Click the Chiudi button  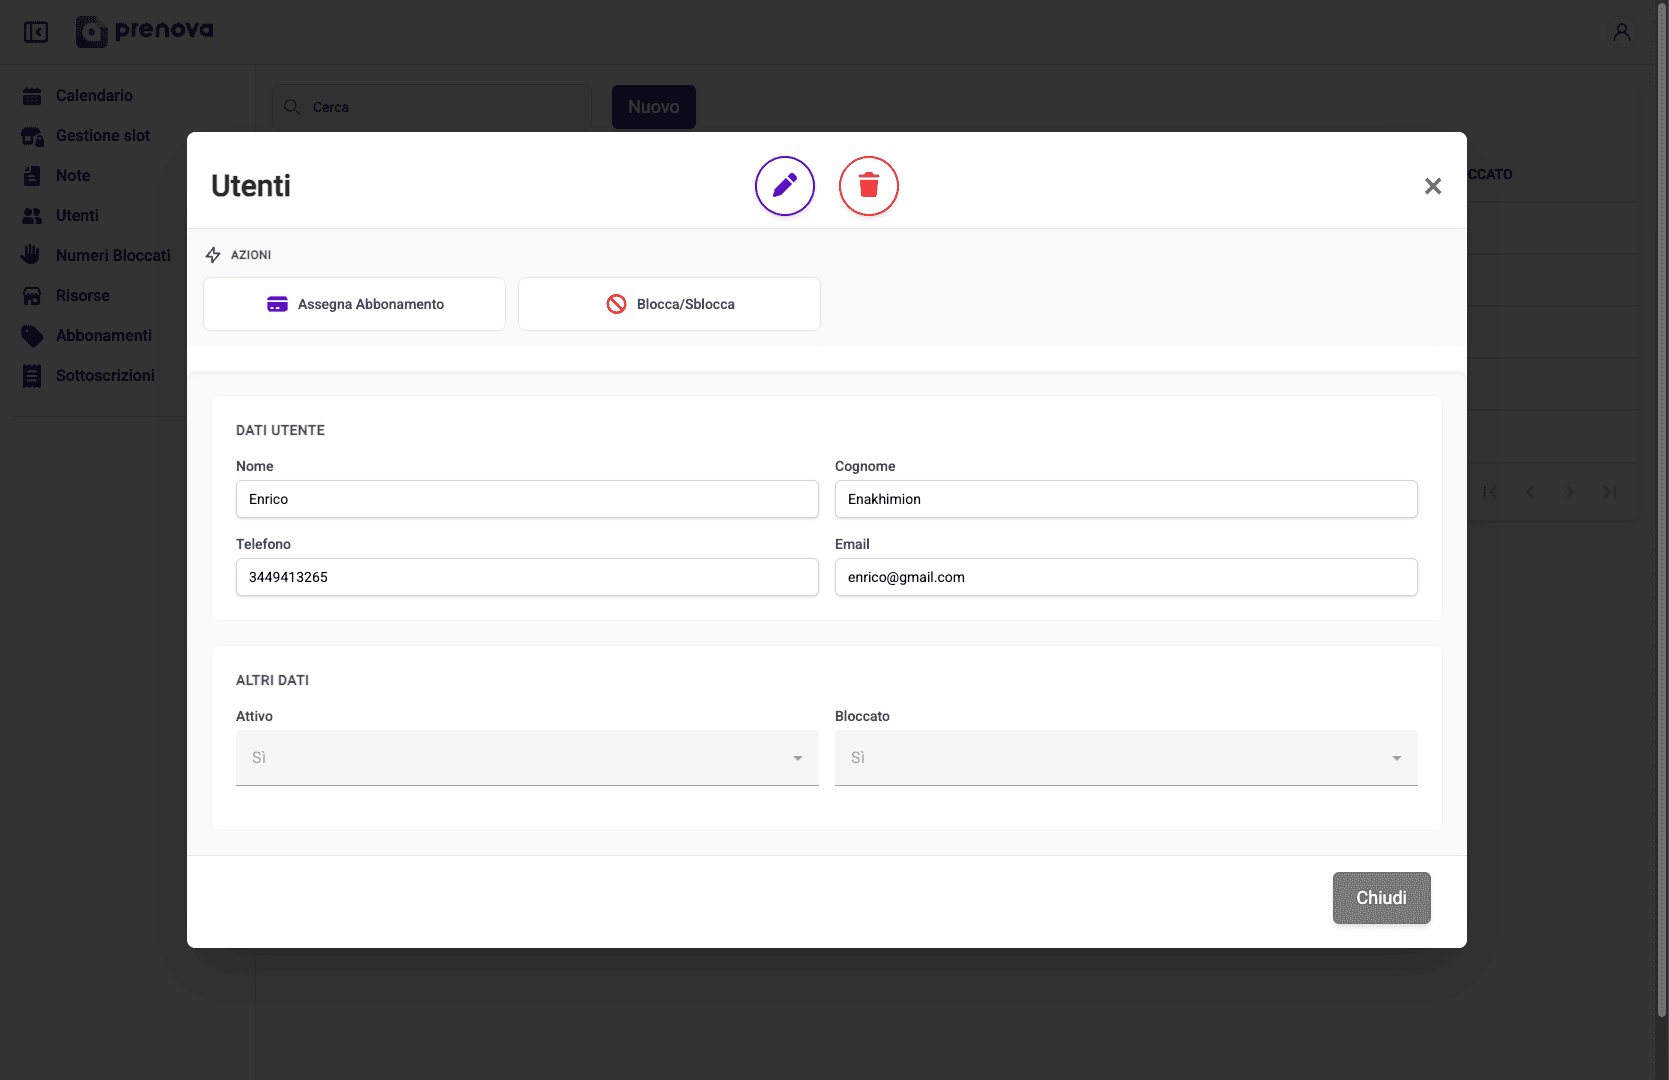(1381, 897)
